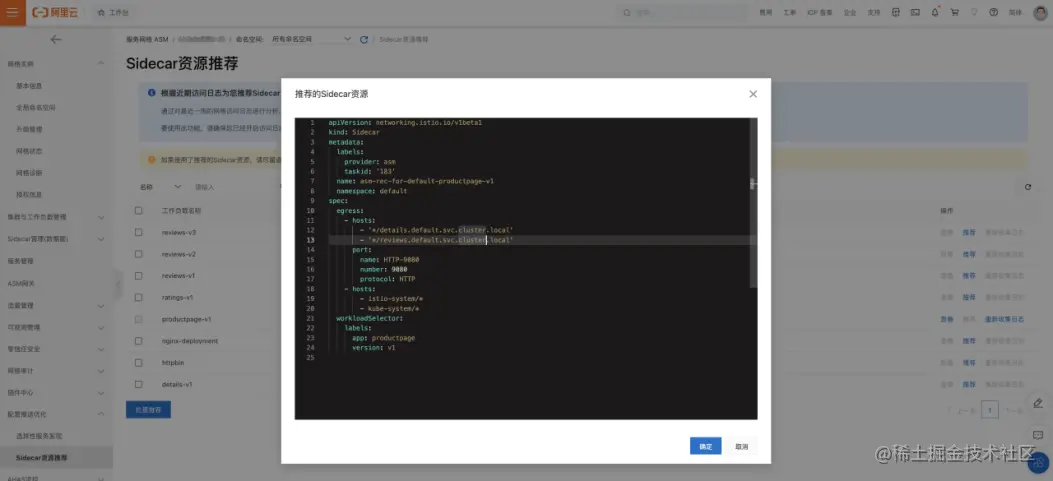Expand 插件中心 sidebar section
Screen dimensions: 1053x481
click(x=56, y=392)
